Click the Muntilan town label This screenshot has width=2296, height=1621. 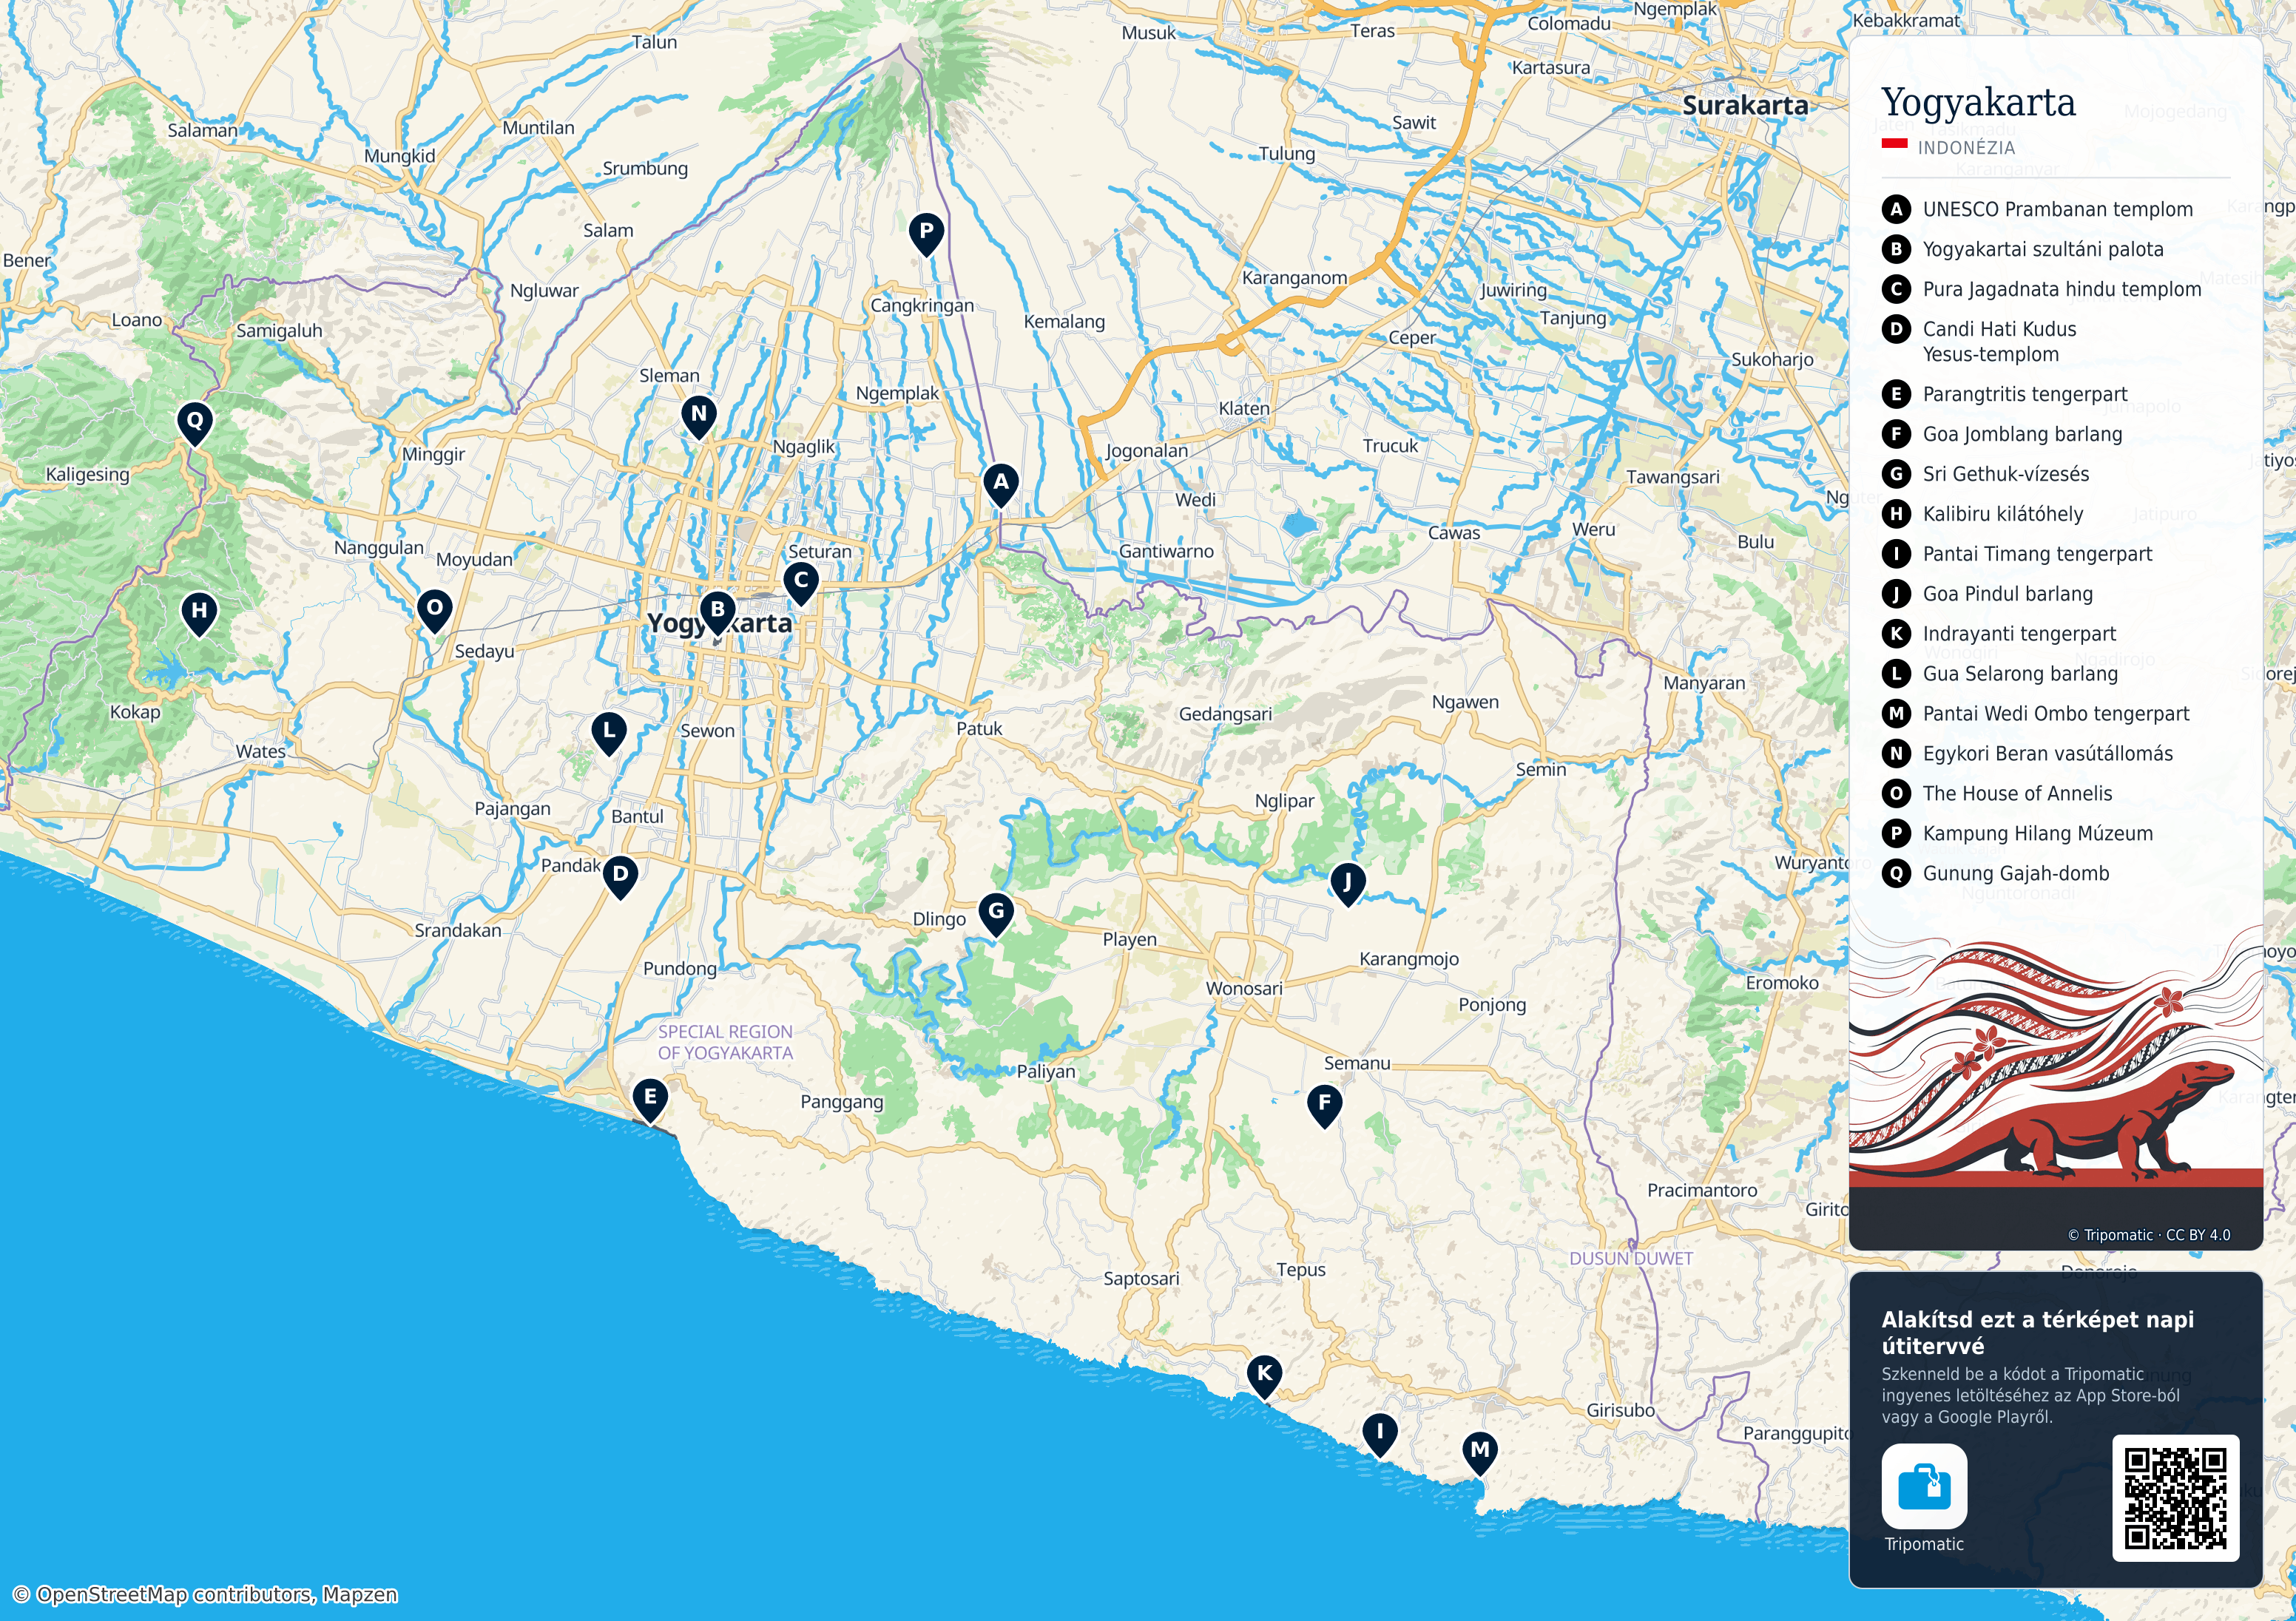click(538, 127)
